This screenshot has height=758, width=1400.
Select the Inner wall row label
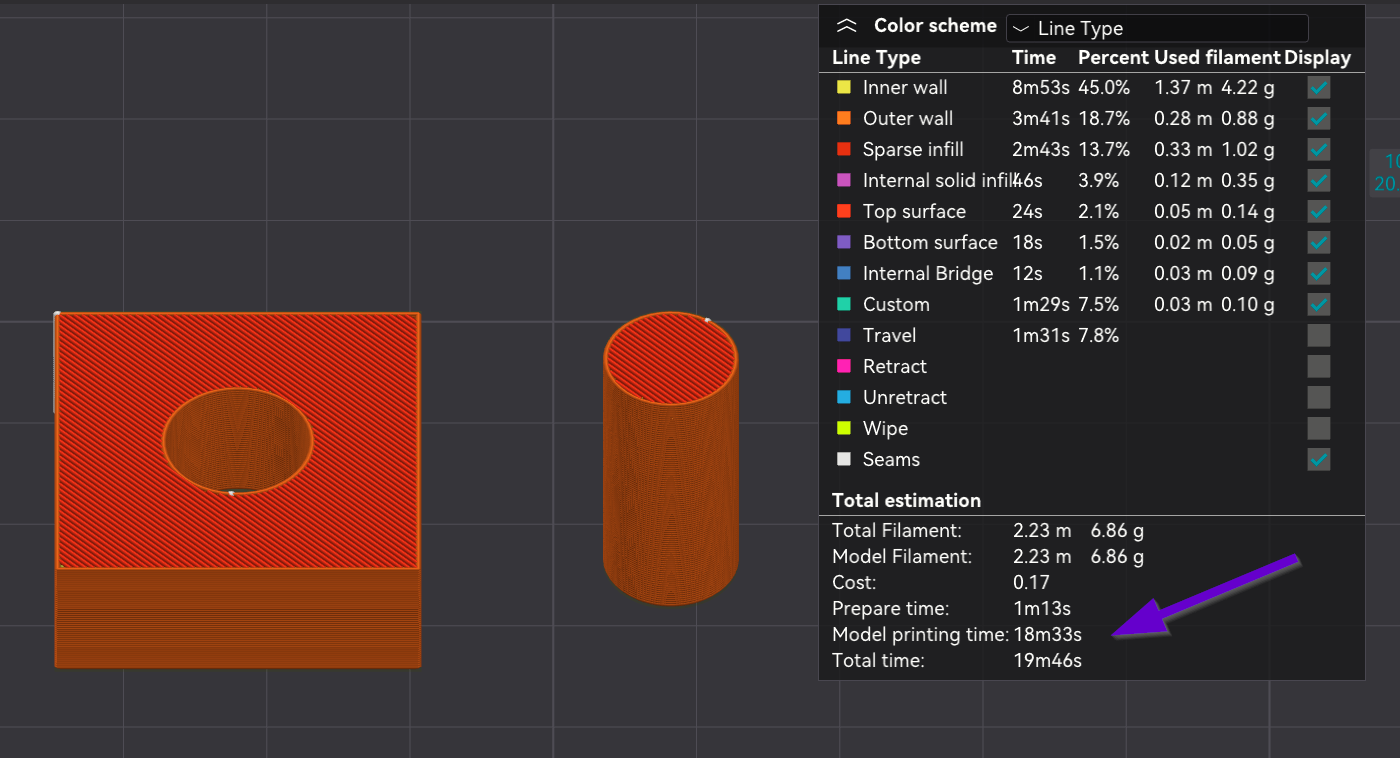[905, 87]
